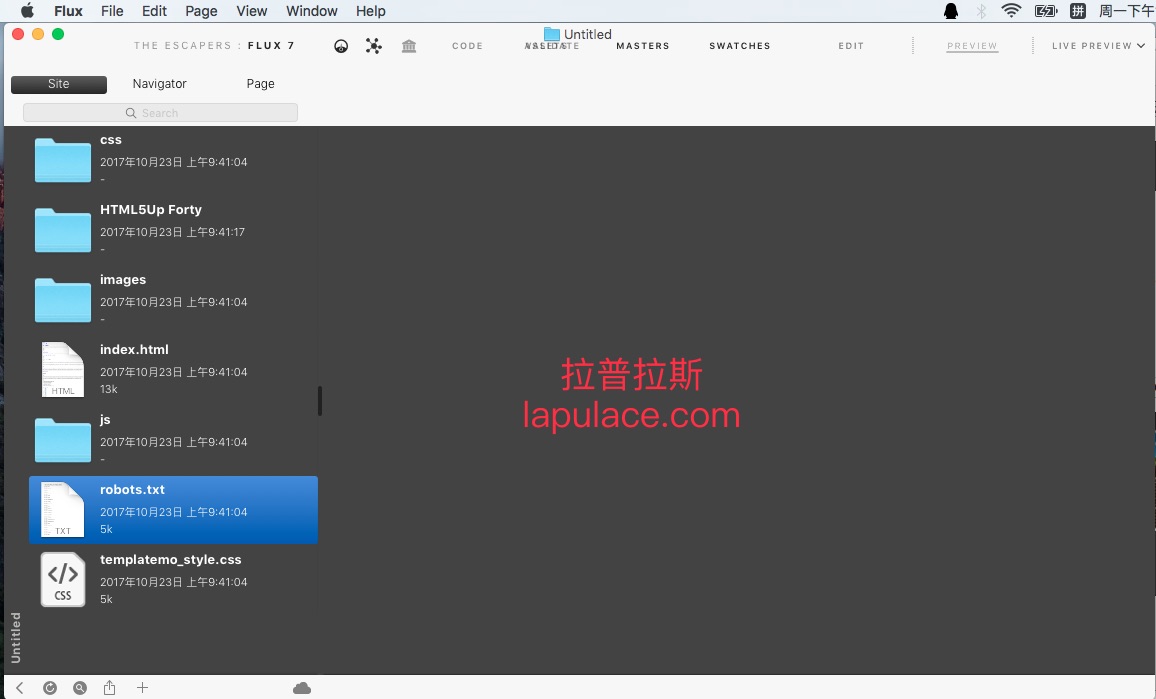Click the Search field in sidebar

[160, 113]
